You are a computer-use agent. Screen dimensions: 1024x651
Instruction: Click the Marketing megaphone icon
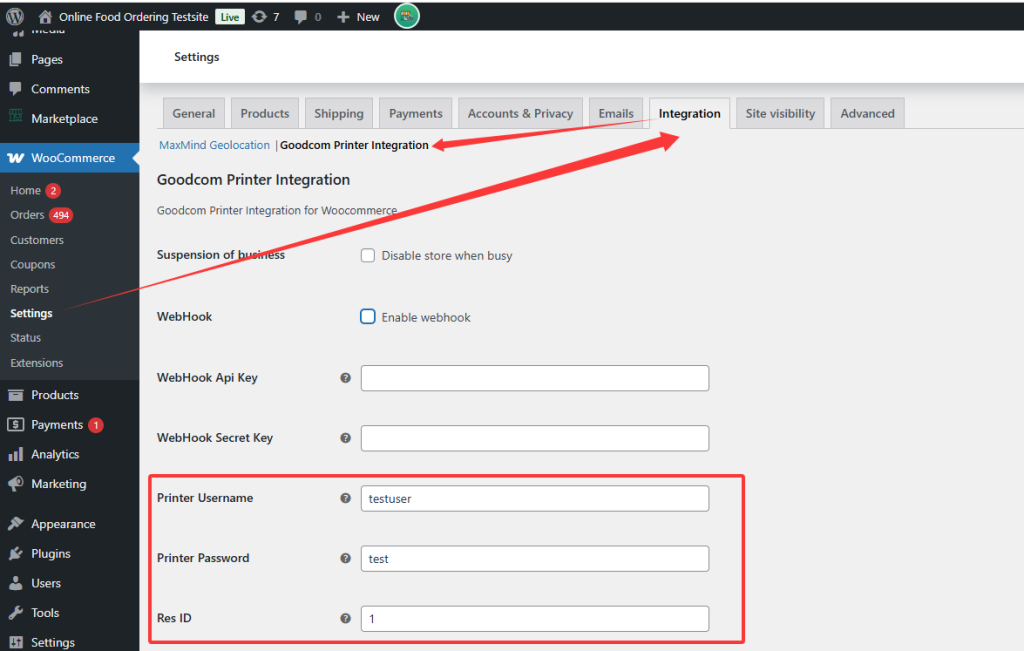16,484
